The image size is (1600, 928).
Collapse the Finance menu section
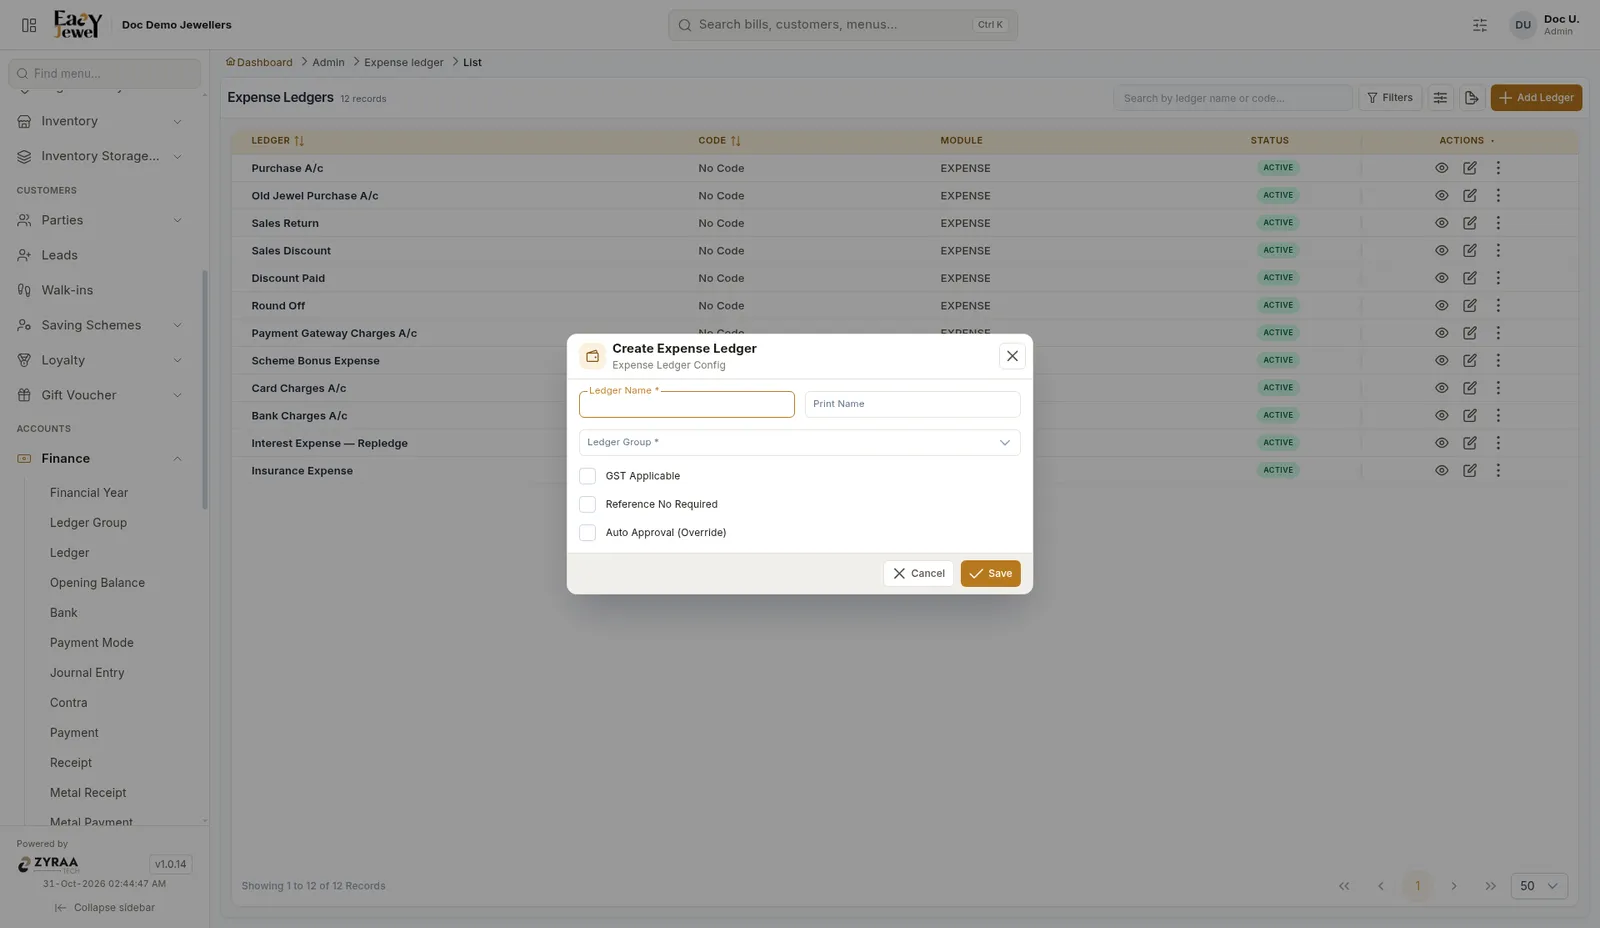100,458
